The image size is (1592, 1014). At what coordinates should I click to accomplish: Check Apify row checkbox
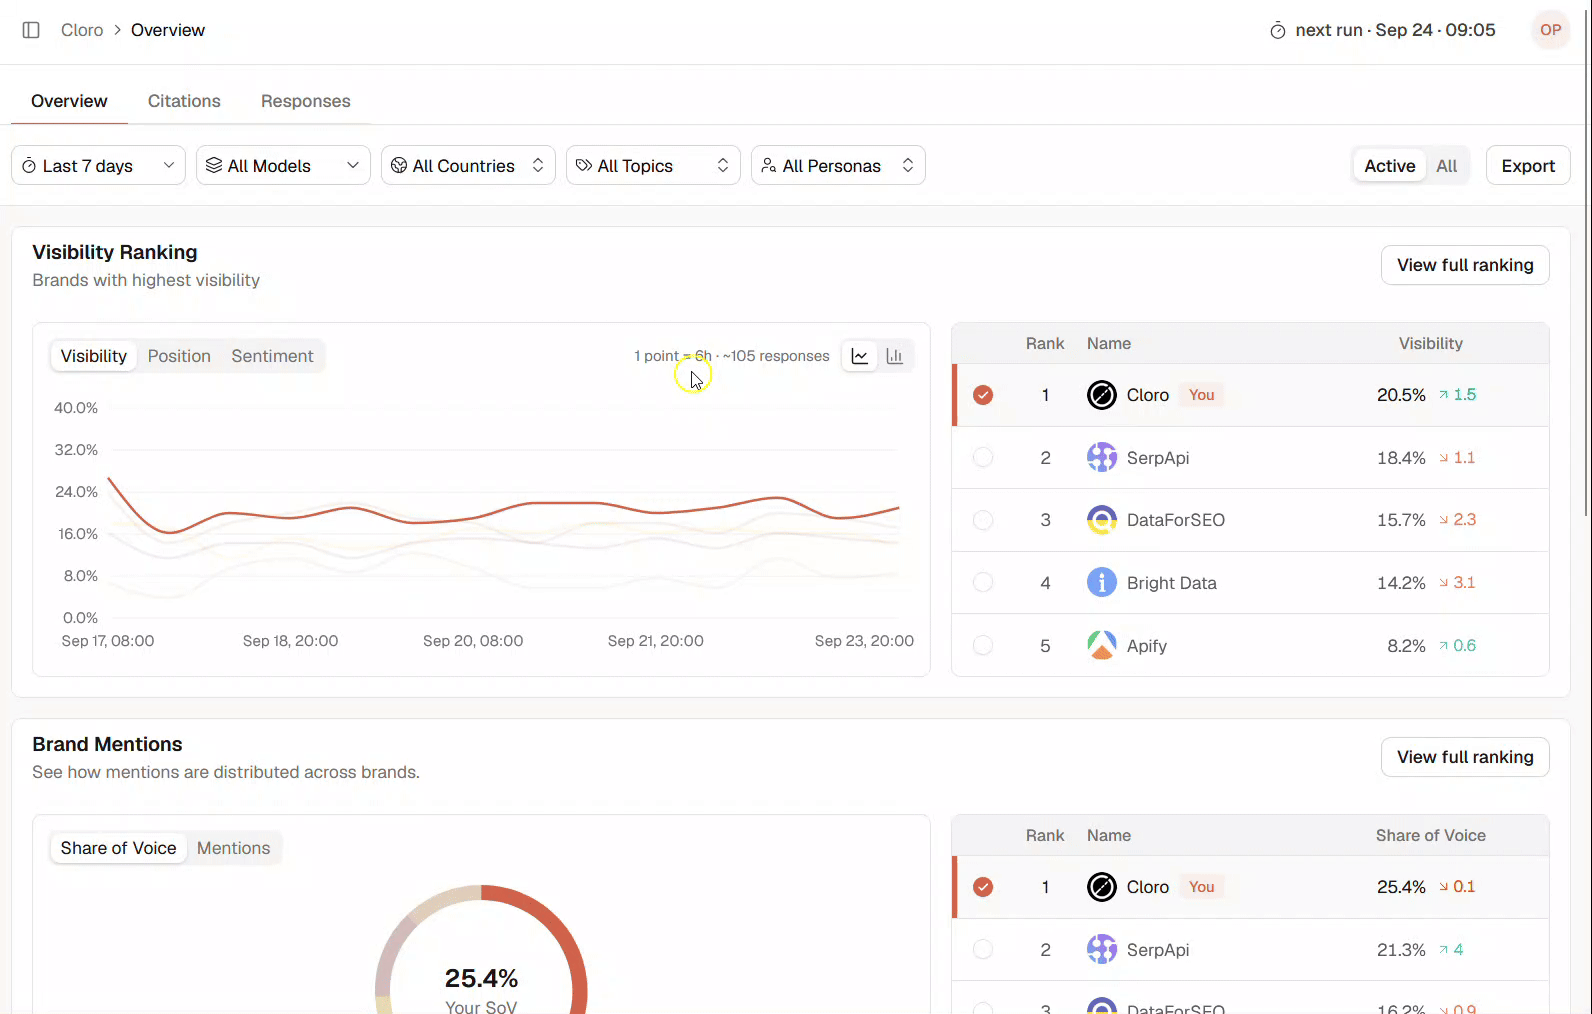983,646
